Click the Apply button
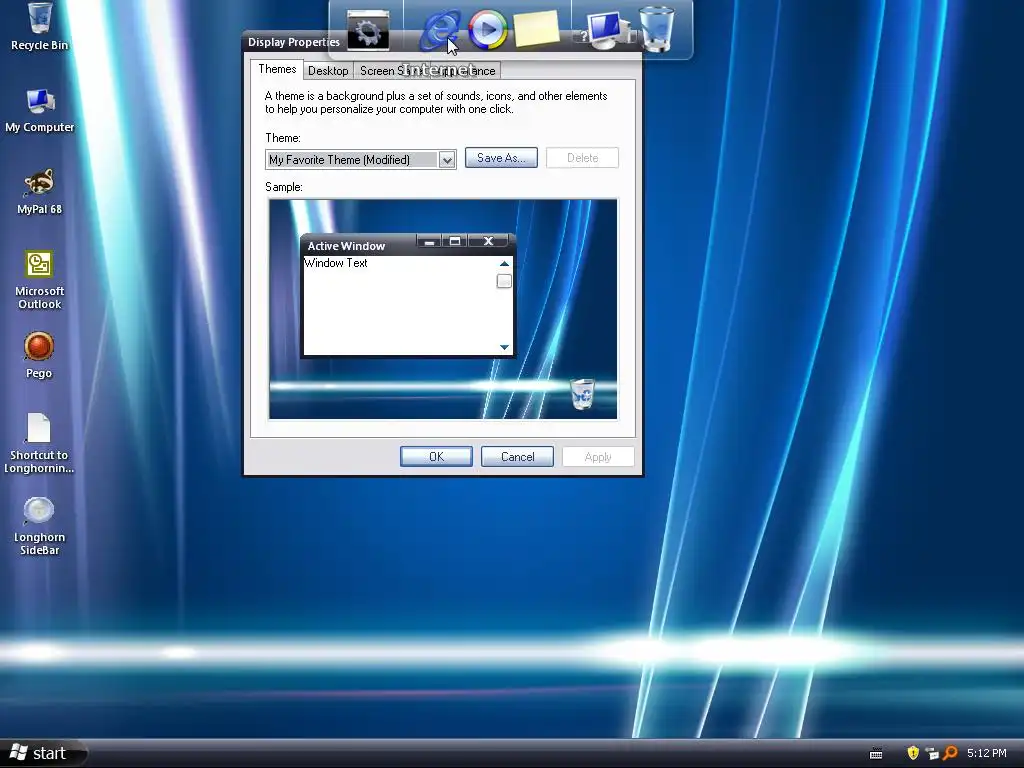Screen dimensions: 1024x768 (598, 456)
